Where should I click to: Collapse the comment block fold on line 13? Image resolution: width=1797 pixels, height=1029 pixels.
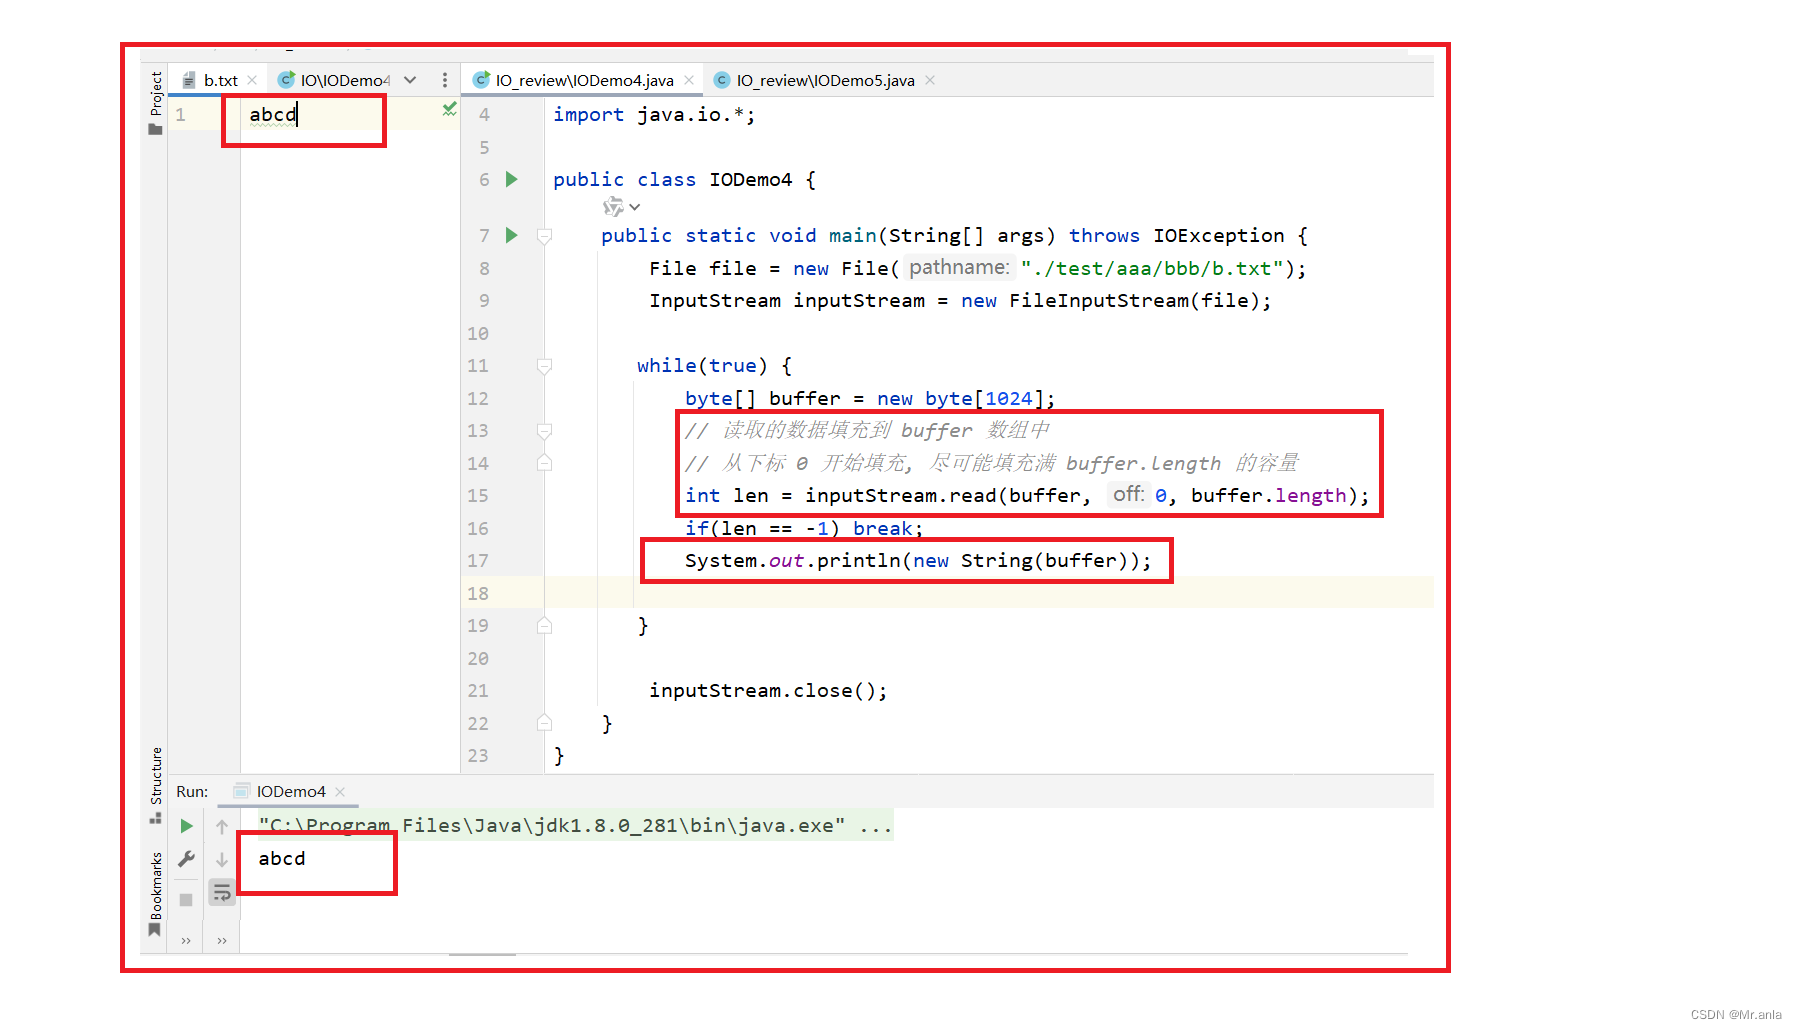[545, 431]
